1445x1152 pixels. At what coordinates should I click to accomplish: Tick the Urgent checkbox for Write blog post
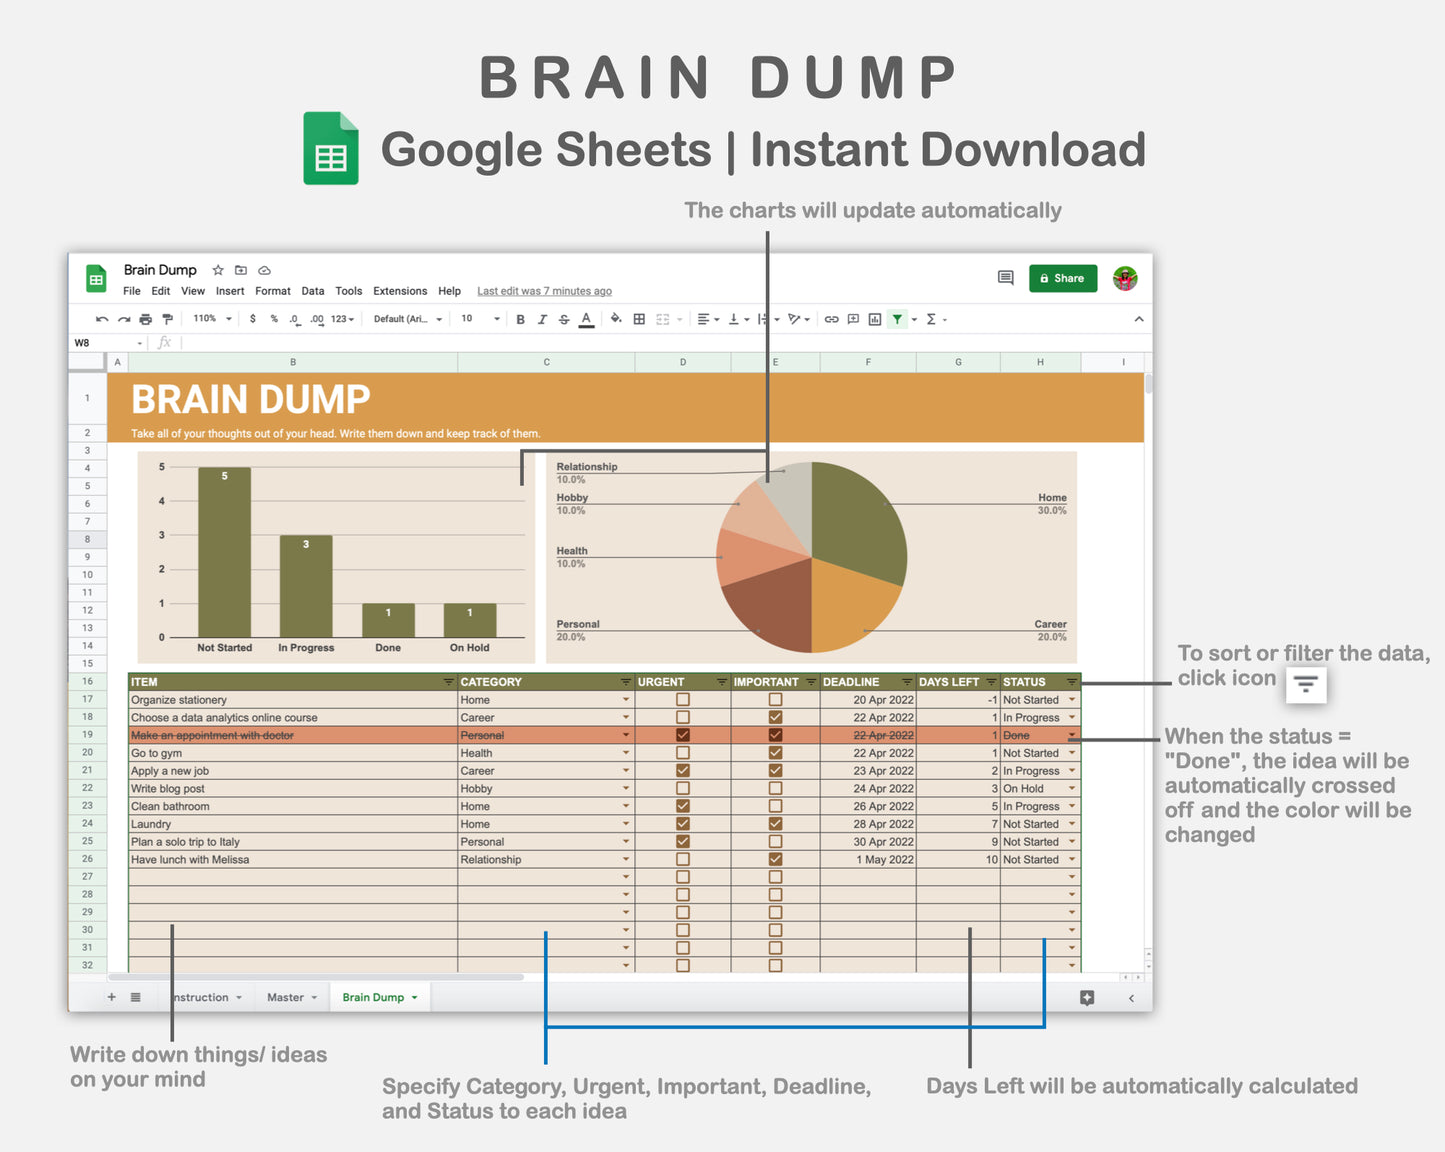point(682,788)
